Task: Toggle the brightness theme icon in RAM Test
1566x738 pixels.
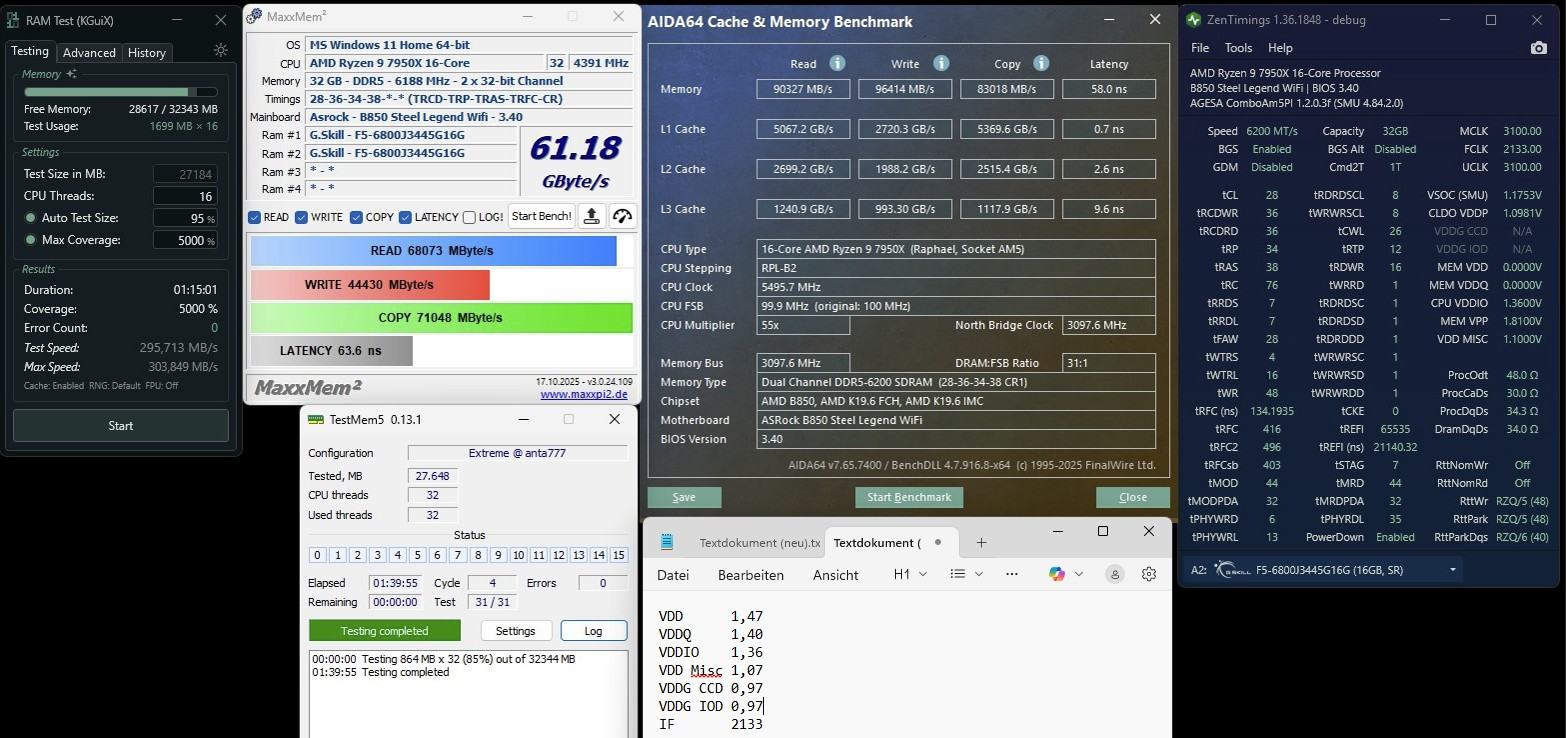Action: click(221, 50)
